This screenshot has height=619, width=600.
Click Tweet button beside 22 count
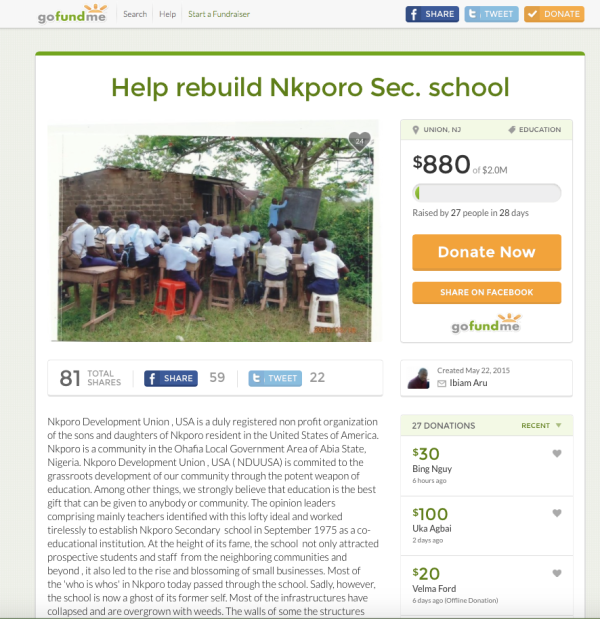[275, 378]
